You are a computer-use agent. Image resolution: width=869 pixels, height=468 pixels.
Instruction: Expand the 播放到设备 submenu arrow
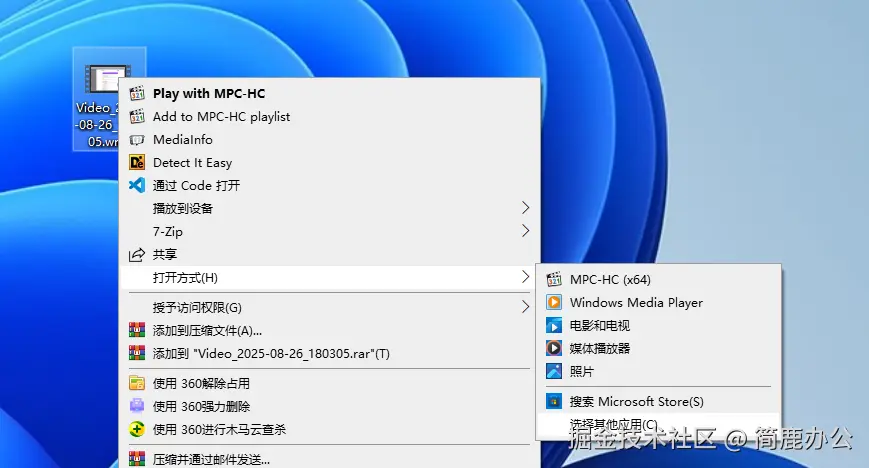pos(525,208)
